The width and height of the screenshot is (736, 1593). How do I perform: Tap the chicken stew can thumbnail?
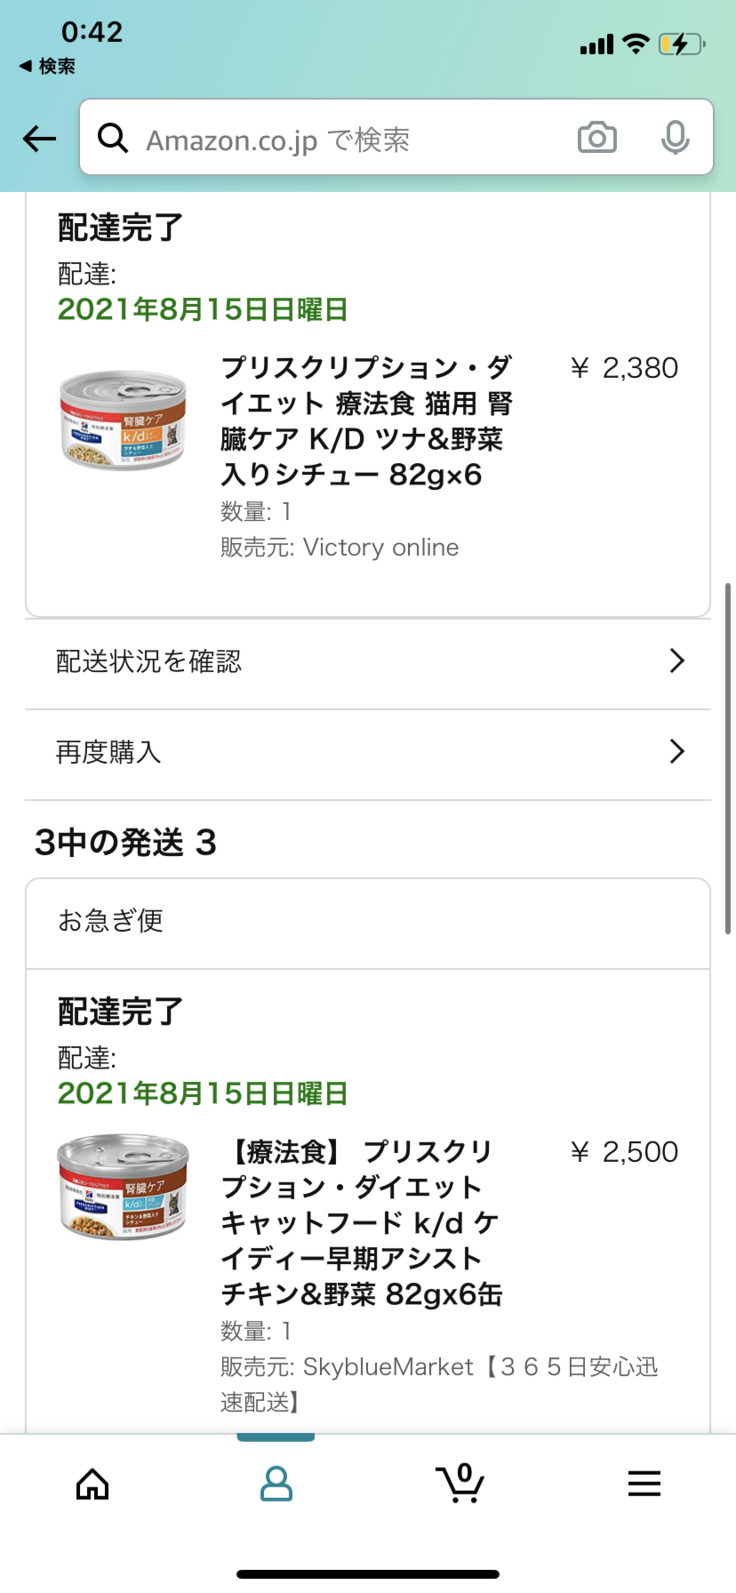tap(124, 1187)
